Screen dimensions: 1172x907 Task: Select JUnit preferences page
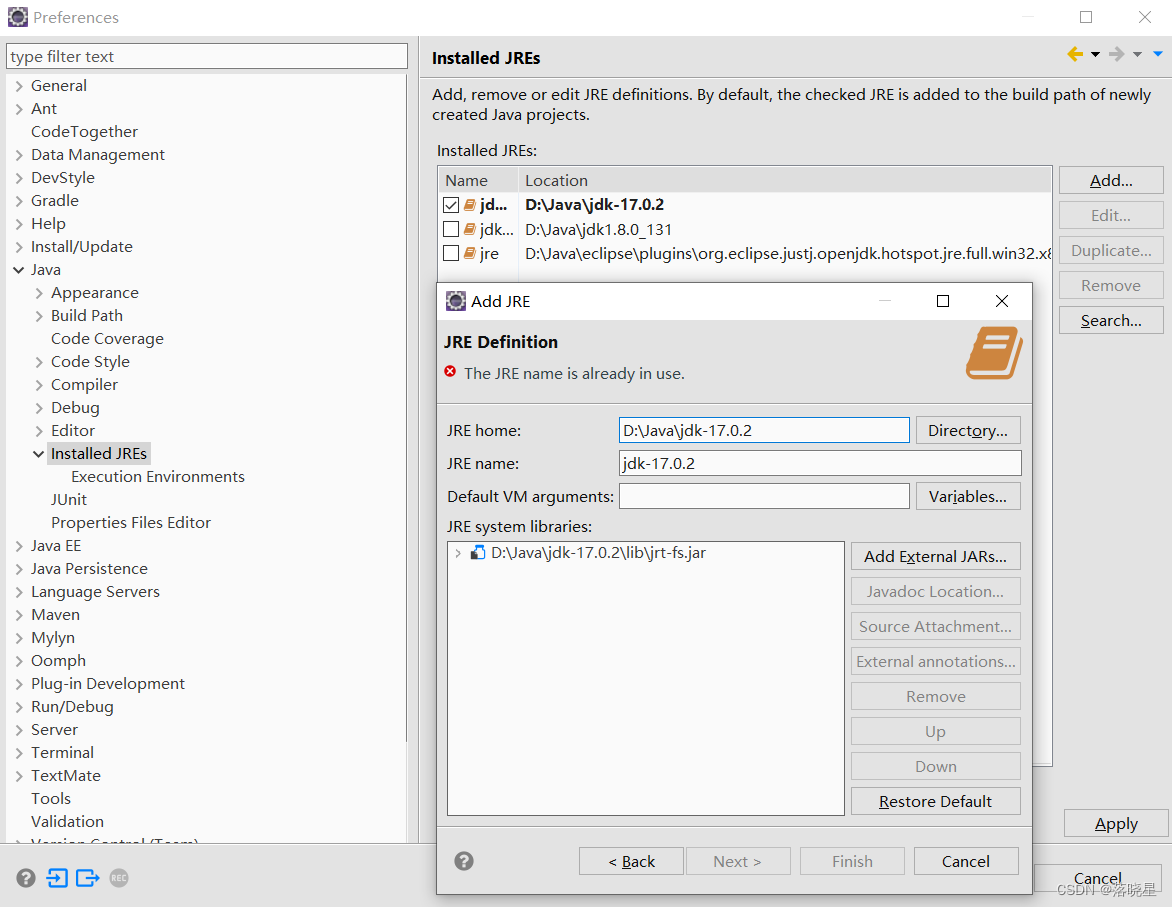click(x=69, y=500)
